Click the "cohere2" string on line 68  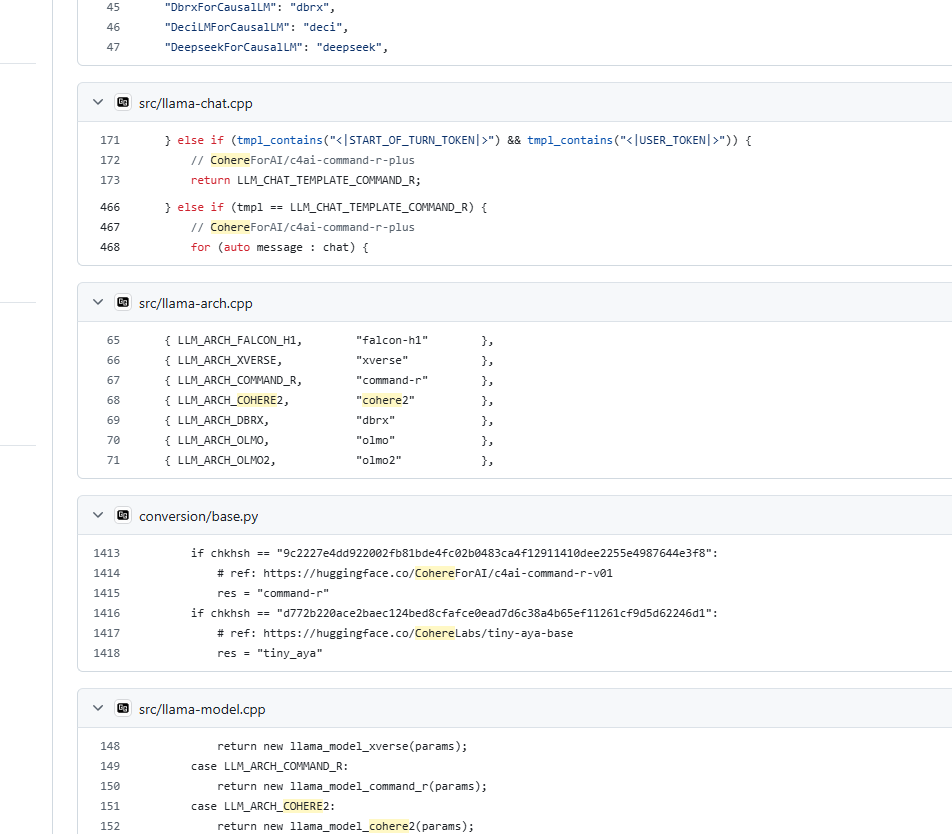click(x=385, y=400)
